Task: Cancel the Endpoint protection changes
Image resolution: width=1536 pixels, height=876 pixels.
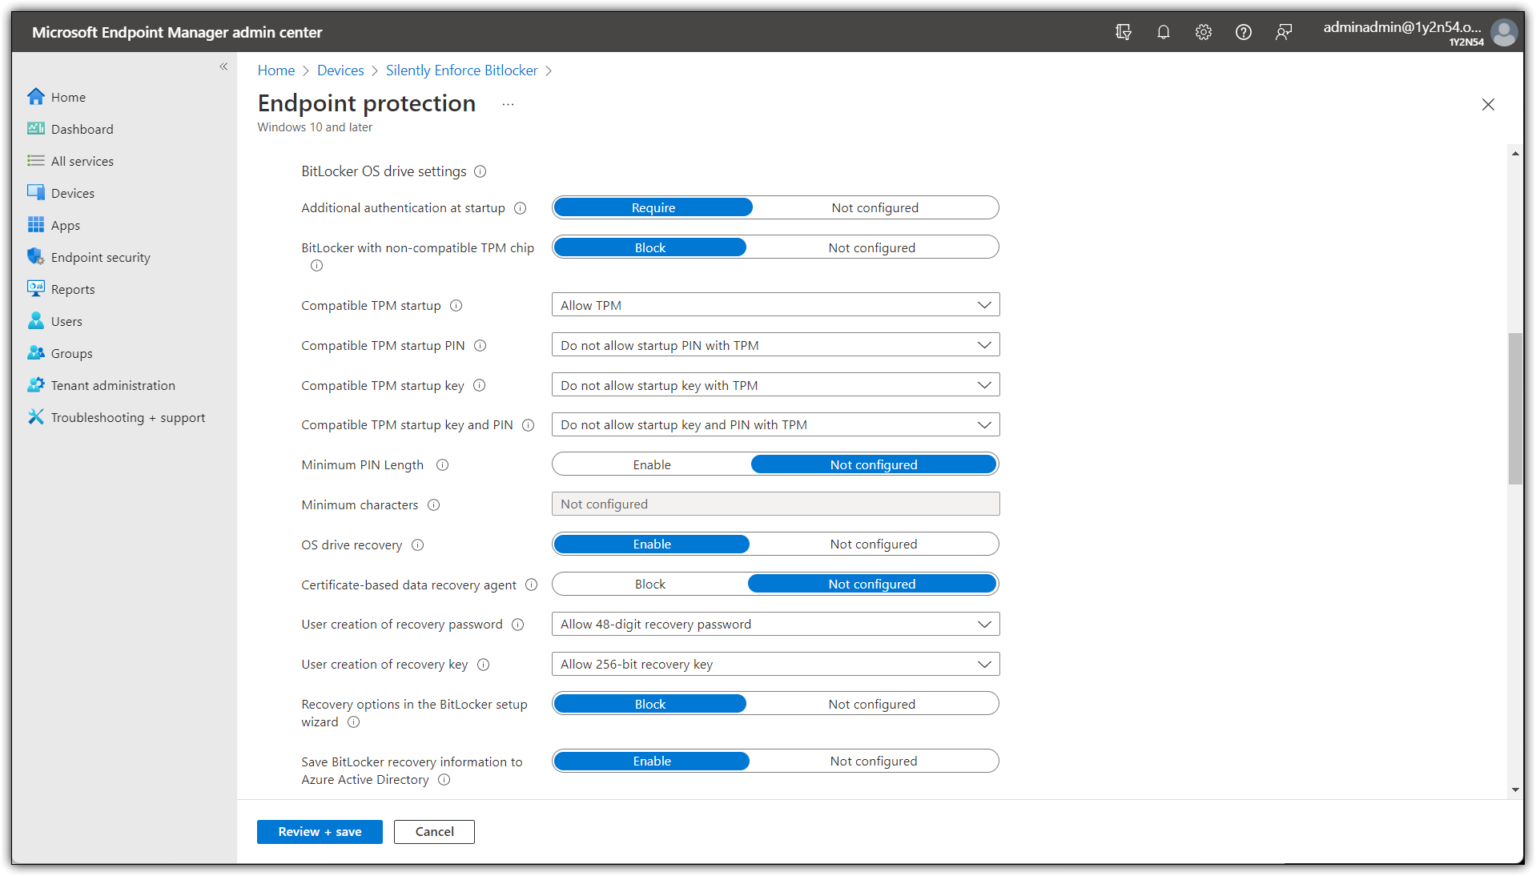Action: pyautogui.click(x=434, y=831)
